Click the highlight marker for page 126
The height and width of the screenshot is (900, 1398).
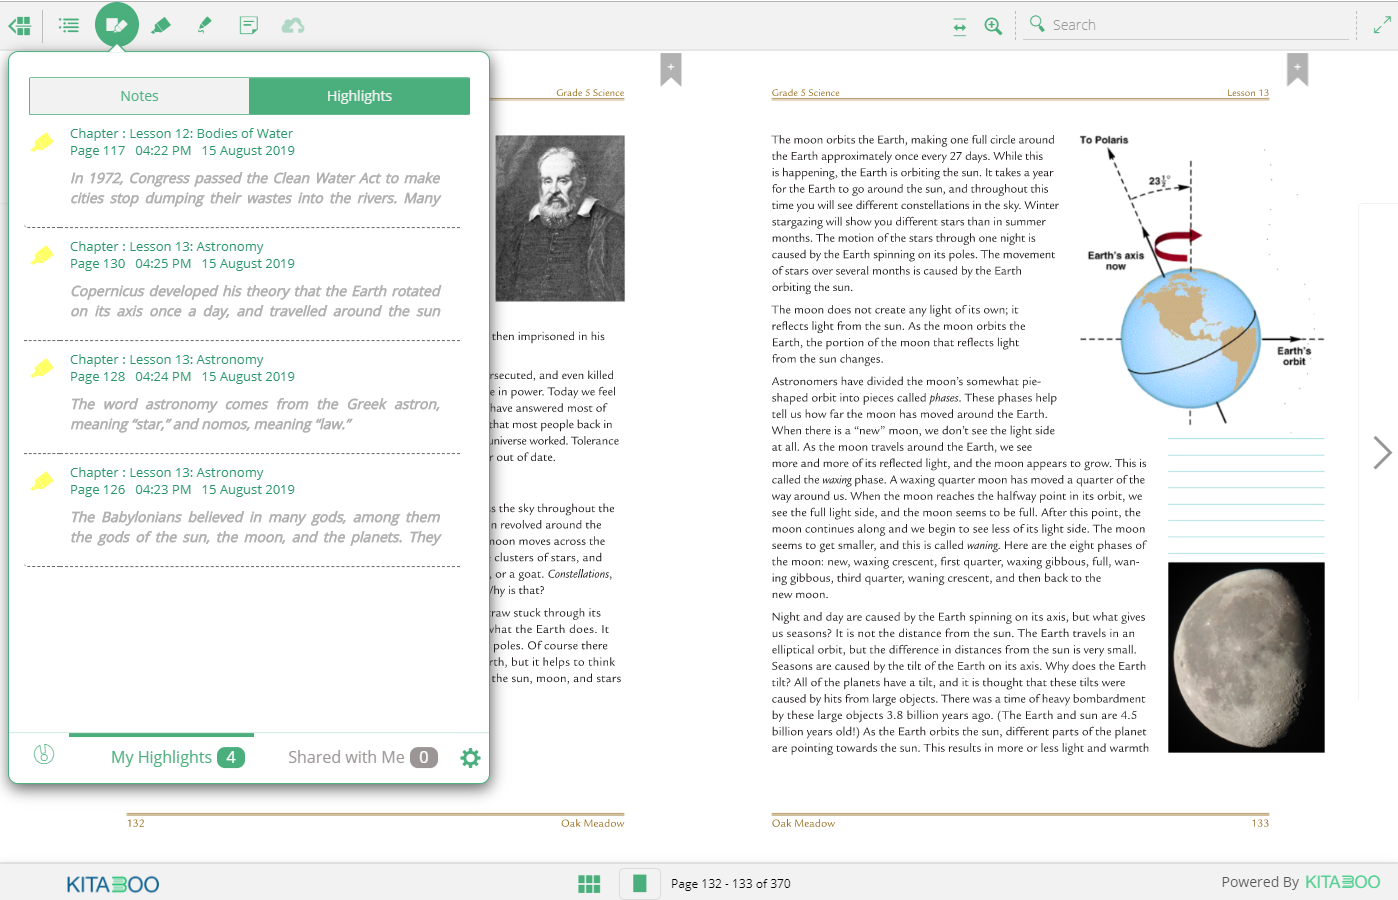tap(42, 481)
